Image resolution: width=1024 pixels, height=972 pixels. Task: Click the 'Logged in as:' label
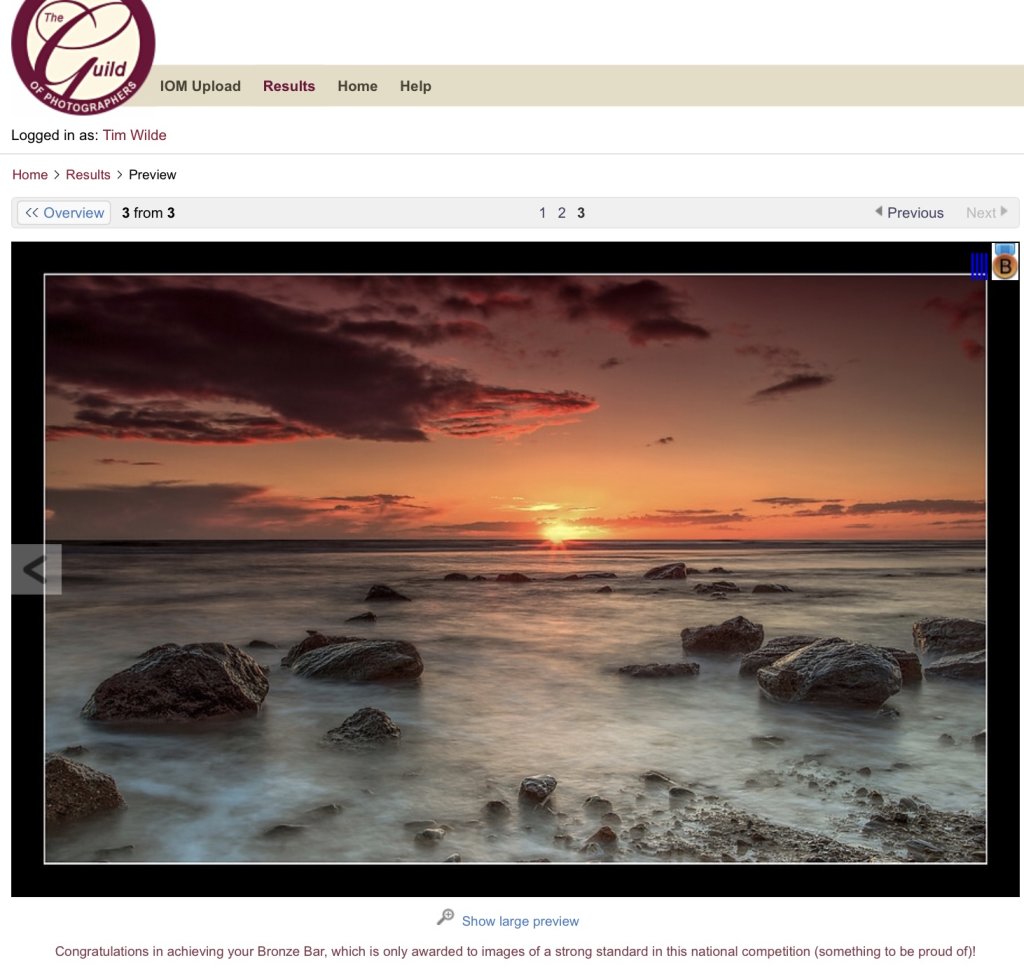click(x=55, y=135)
